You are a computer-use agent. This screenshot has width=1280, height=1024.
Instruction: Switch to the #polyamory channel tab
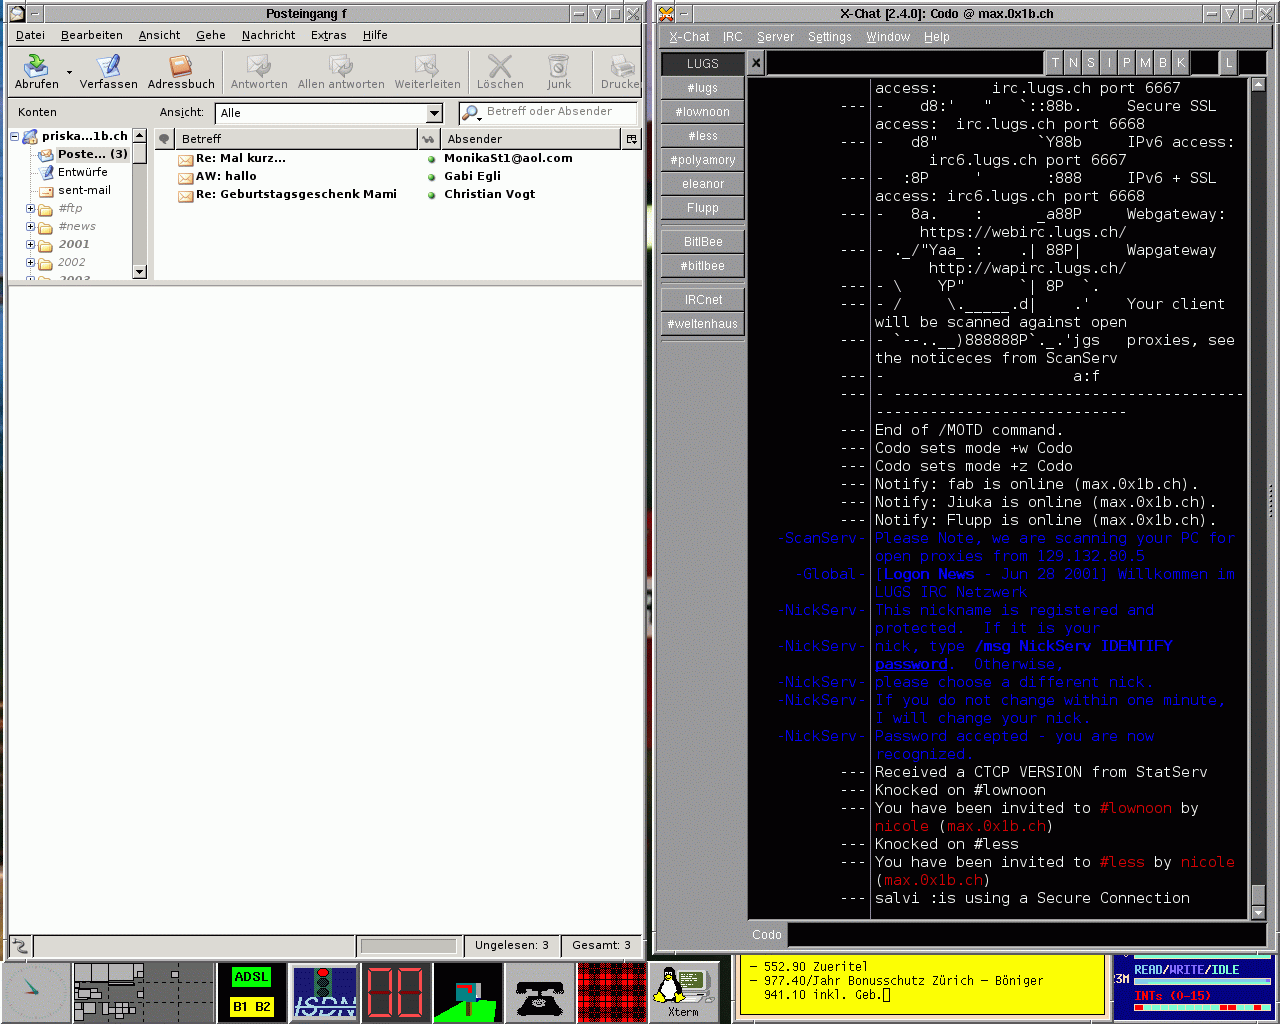point(703,160)
